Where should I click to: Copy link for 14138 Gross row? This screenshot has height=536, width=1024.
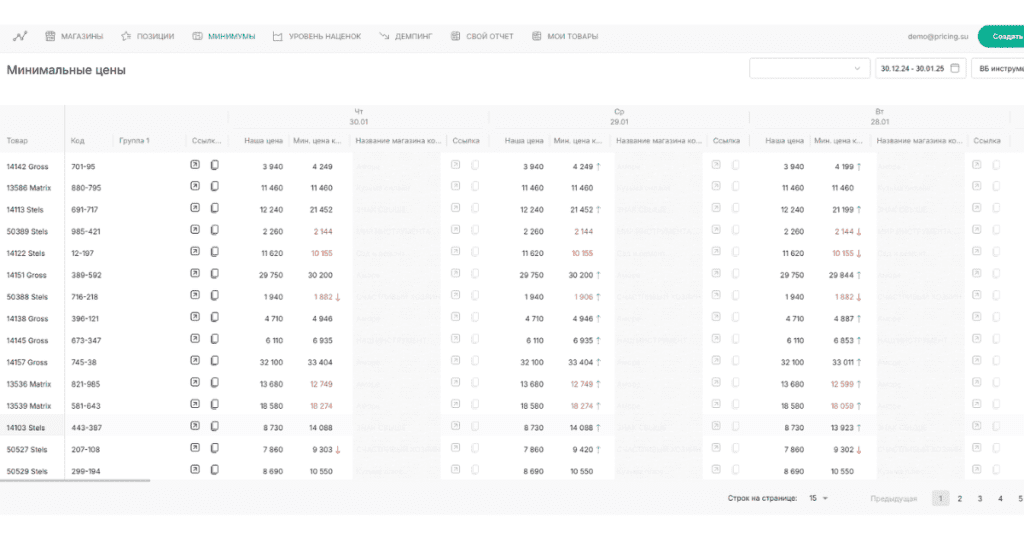click(214, 317)
